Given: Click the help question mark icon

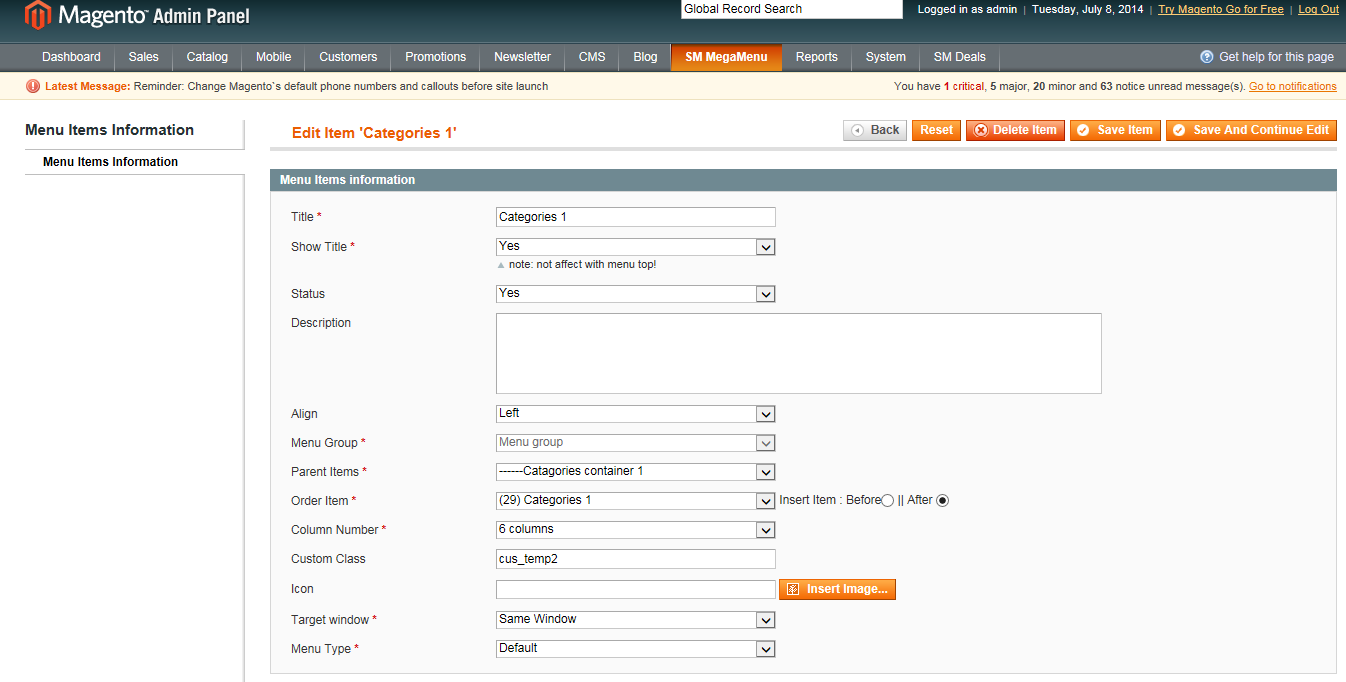Looking at the screenshot, I should 1207,57.
